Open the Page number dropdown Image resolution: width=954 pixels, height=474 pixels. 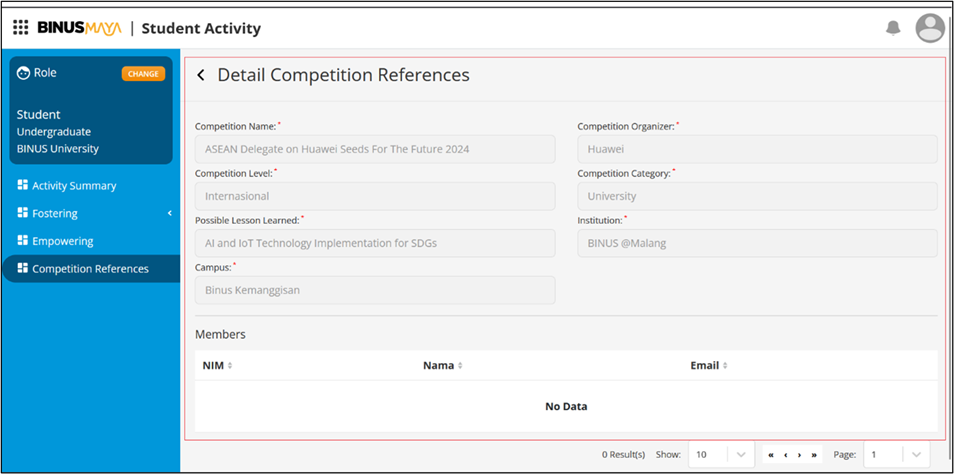pyautogui.click(x=897, y=455)
